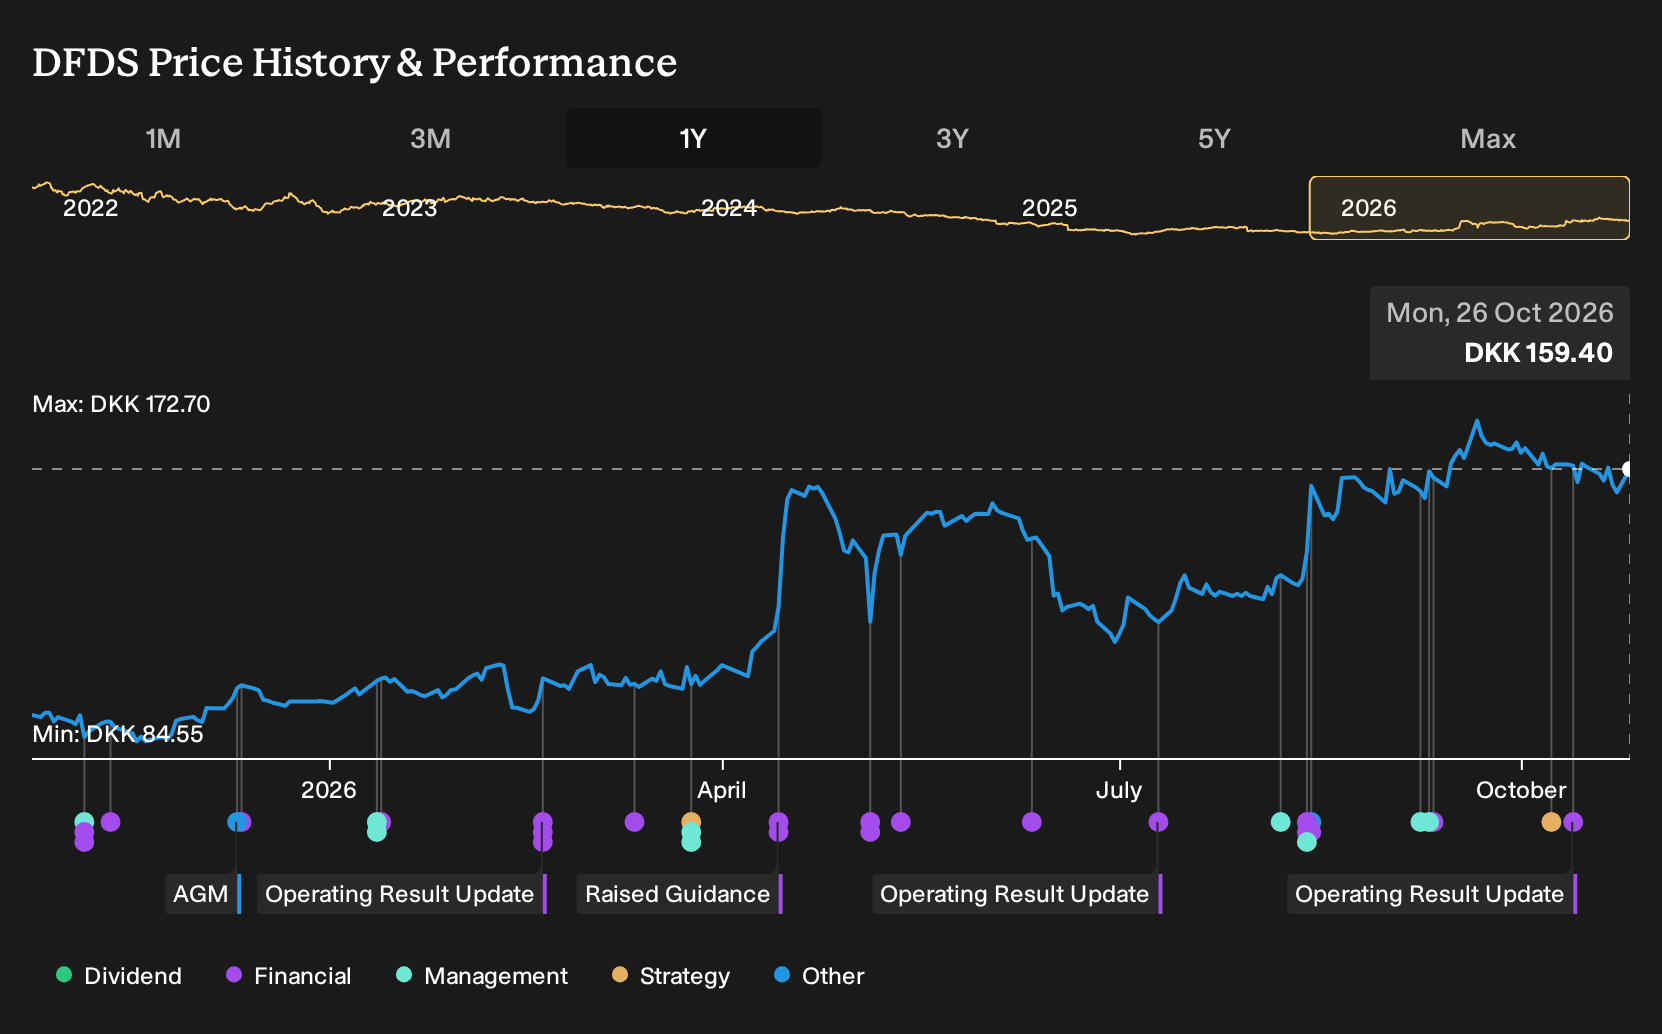This screenshot has height=1034, width=1662.
Task: Switch to the 1Y range tab
Action: pos(694,139)
